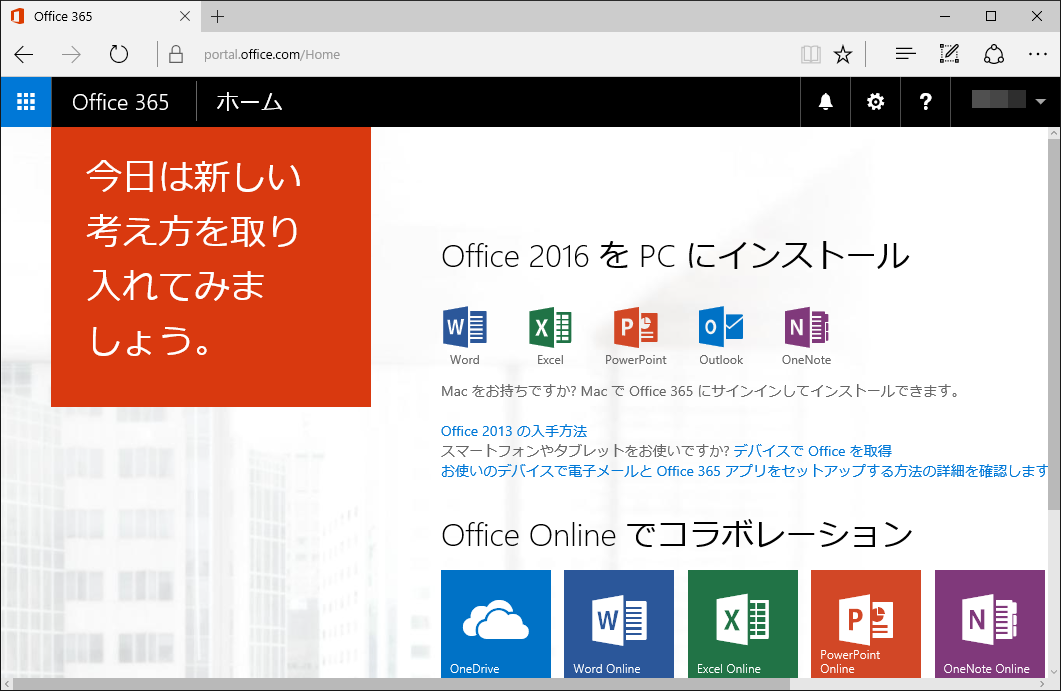
Task: Click the Office 2016 を PC にインストール heading
Action: pyautogui.click(x=675, y=256)
